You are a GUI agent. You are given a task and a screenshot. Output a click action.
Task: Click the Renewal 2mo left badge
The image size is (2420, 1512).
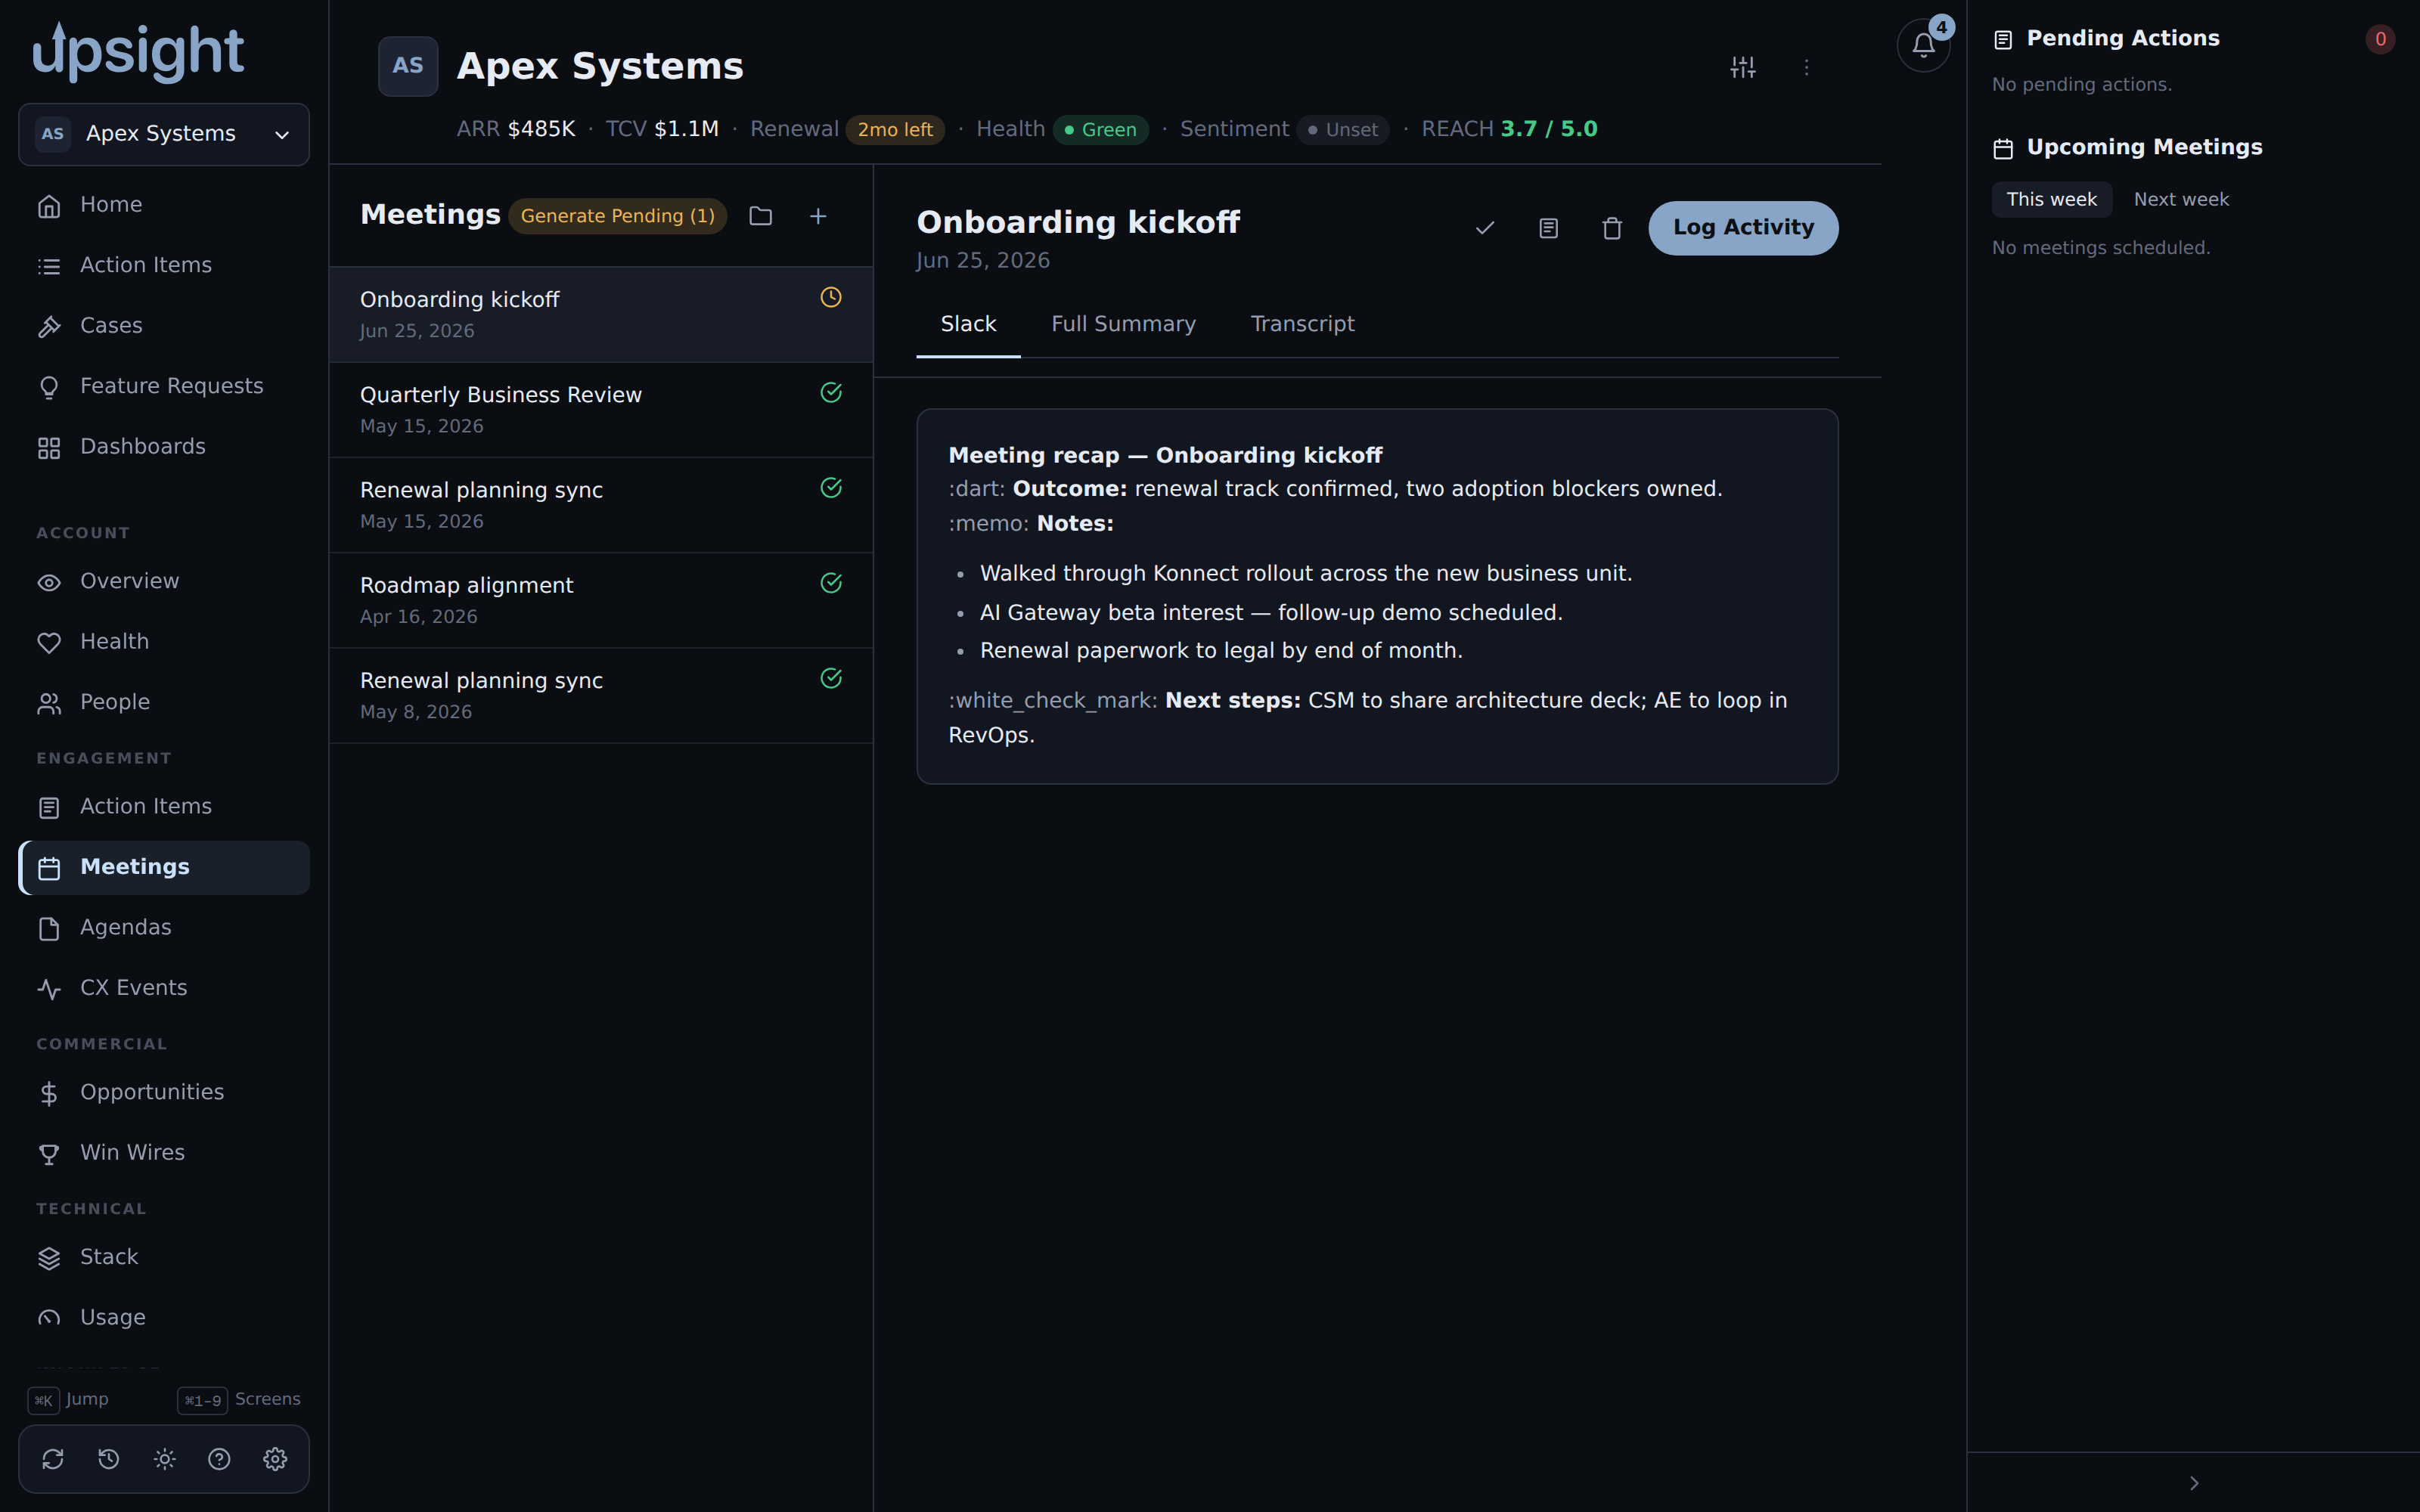[x=895, y=130]
